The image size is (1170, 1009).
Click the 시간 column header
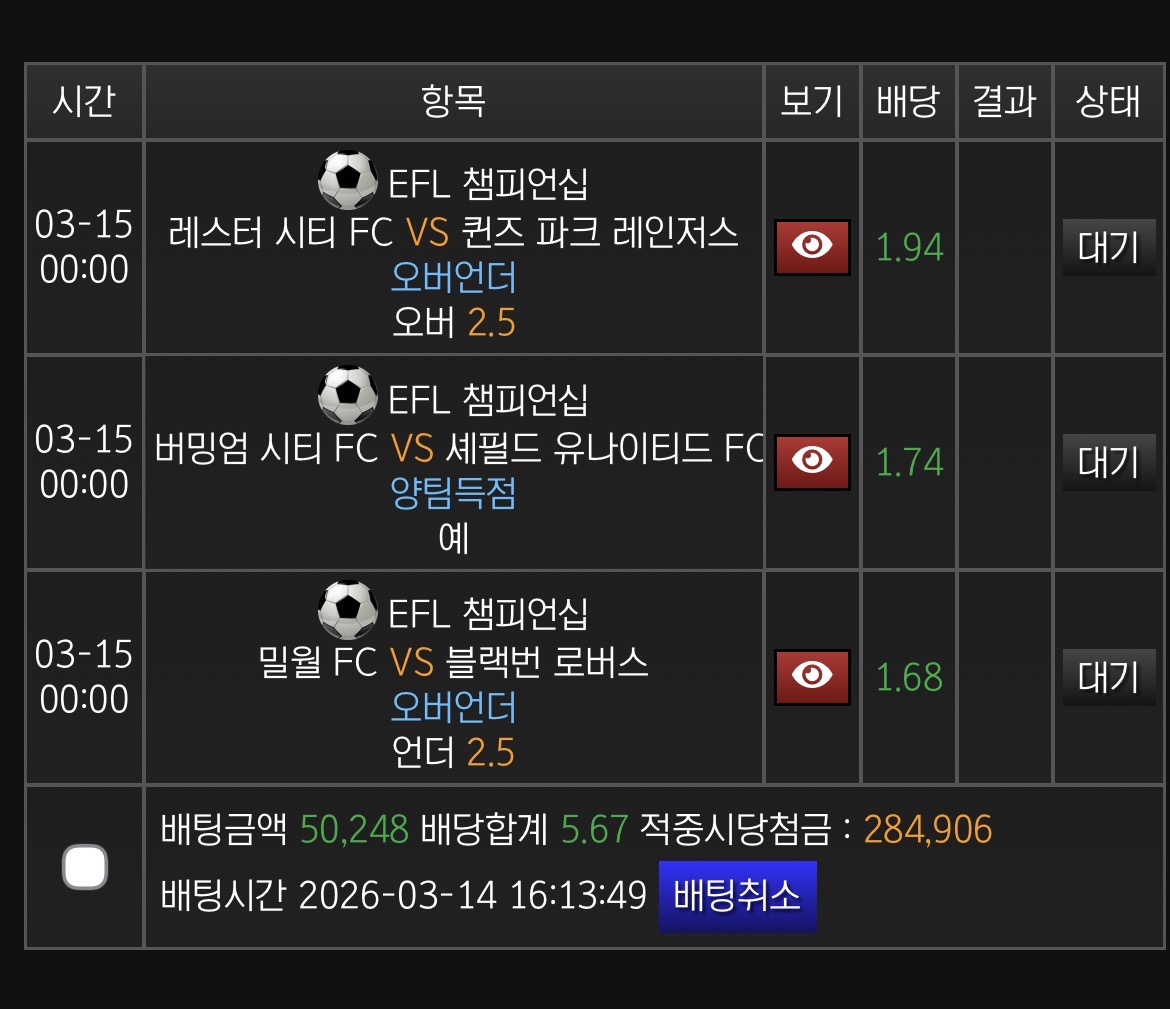pos(85,102)
